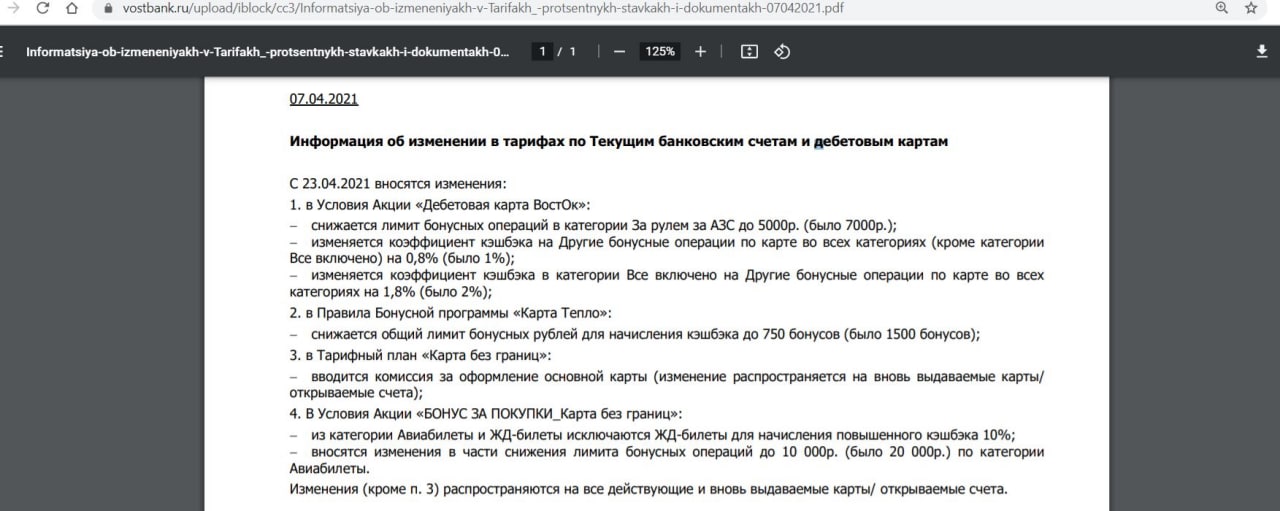Image resolution: width=1280 pixels, height=511 pixels.
Task: Download the PDF with download icon
Action: (1261, 52)
